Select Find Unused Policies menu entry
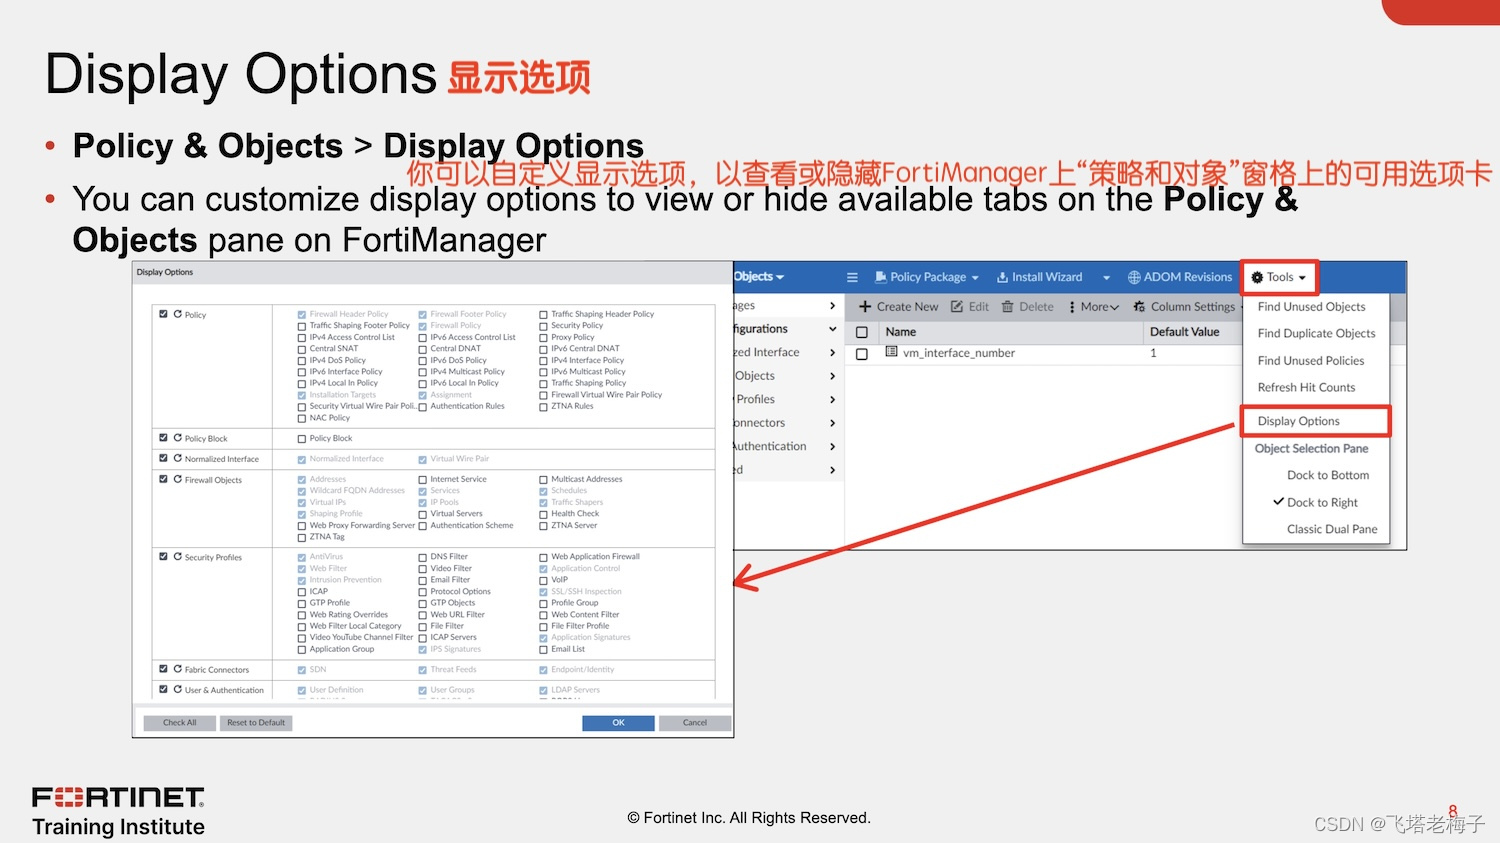Viewport: 1500px width, 843px height. 1310,361
